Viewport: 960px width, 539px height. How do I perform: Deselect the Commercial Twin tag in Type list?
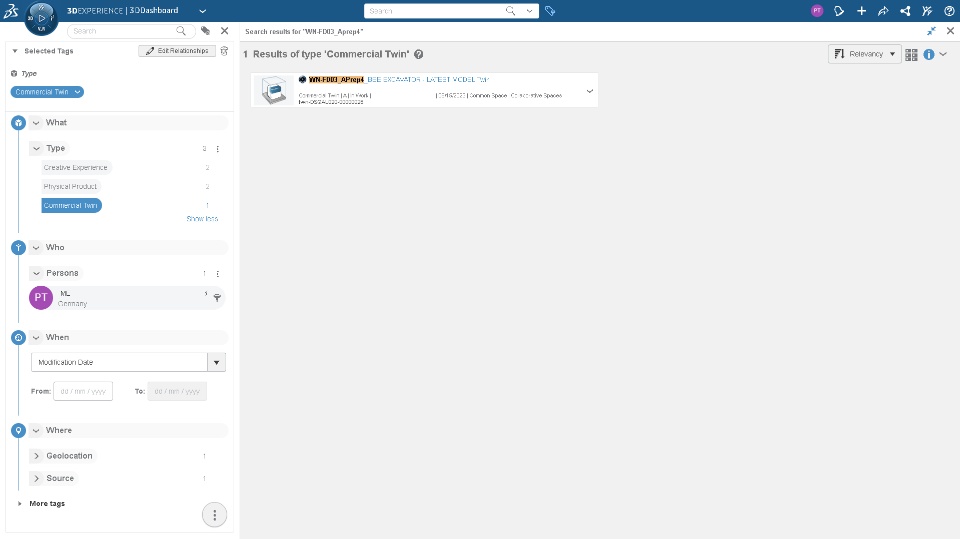[71, 205]
